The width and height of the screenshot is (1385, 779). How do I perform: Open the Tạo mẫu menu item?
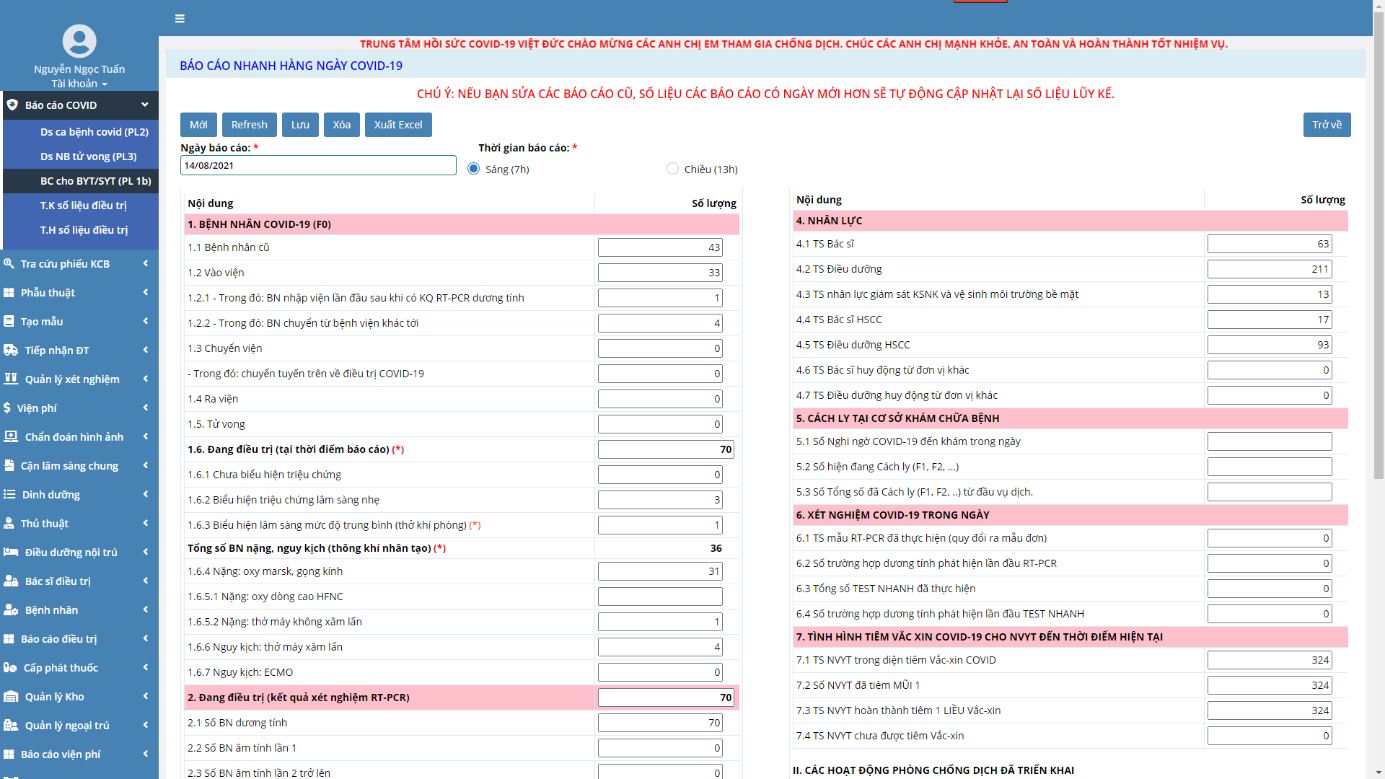(79, 322)
